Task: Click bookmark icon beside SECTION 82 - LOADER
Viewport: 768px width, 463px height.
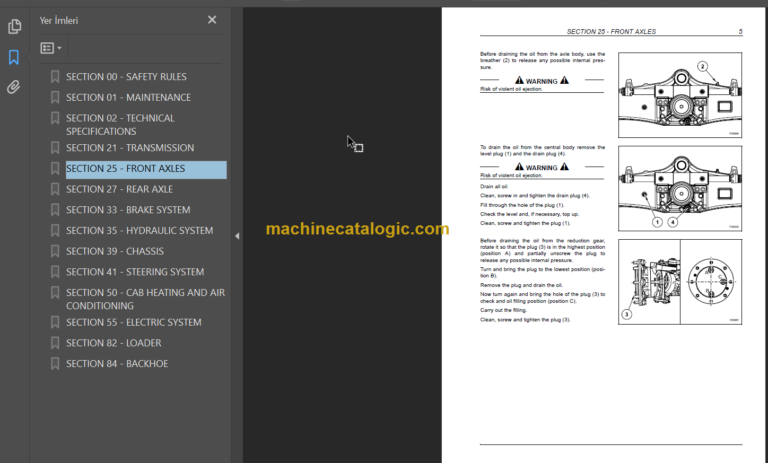Action: coord(55,343)
